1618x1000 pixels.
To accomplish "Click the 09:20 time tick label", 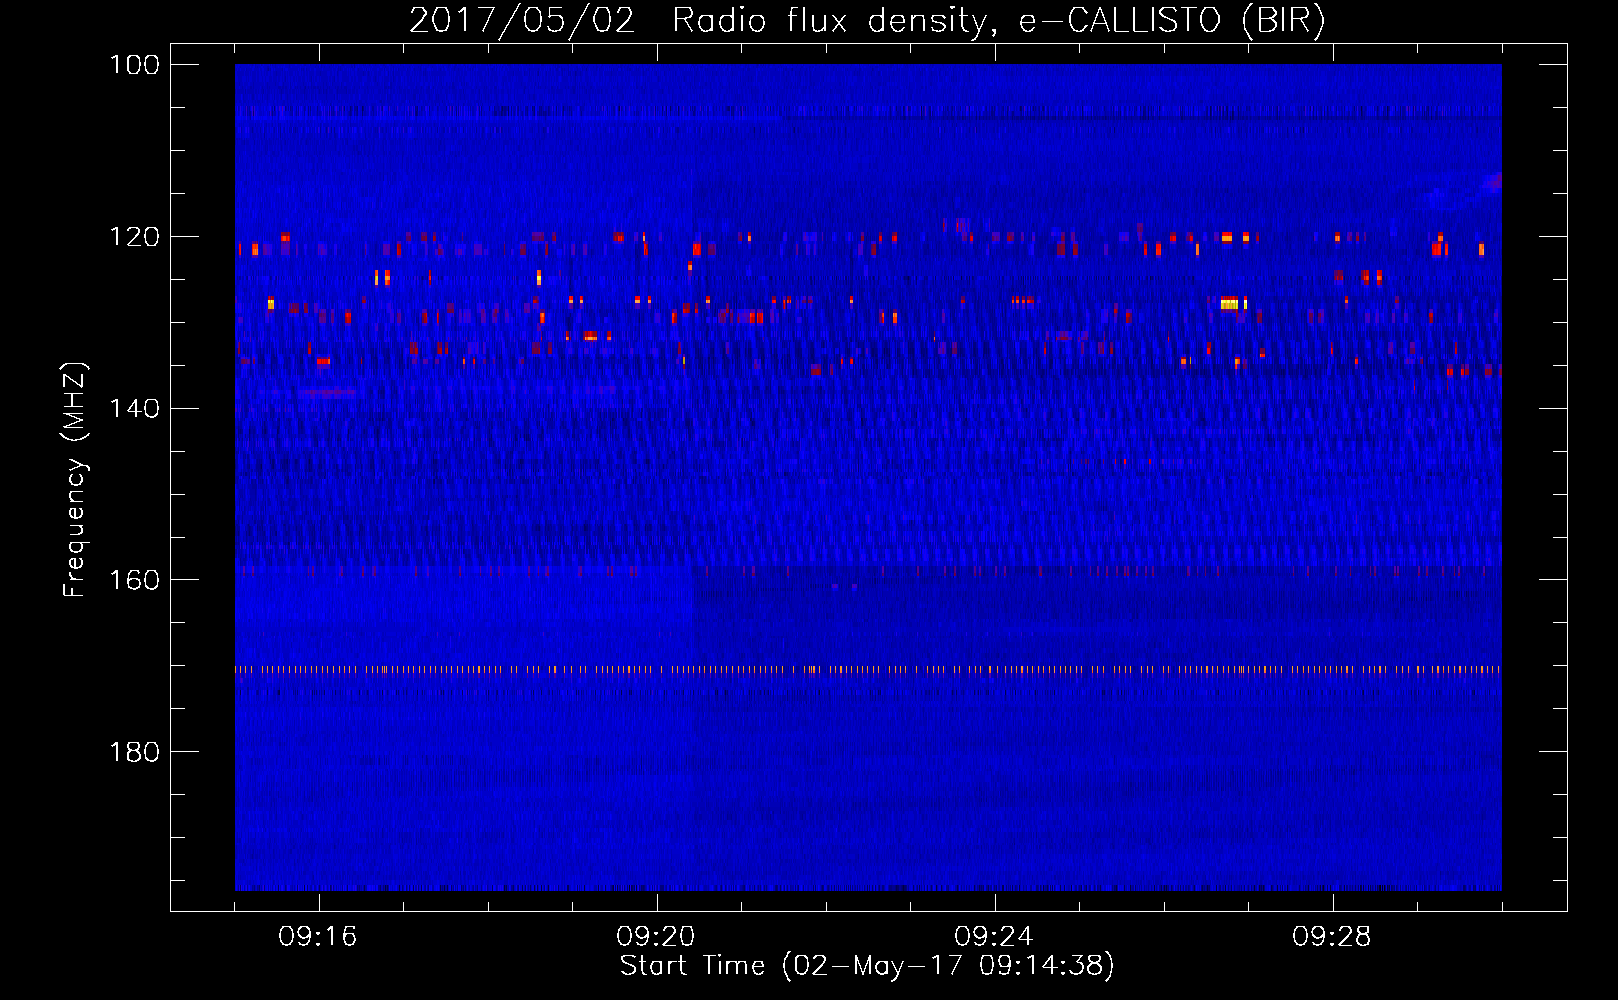I will (656, 937).
